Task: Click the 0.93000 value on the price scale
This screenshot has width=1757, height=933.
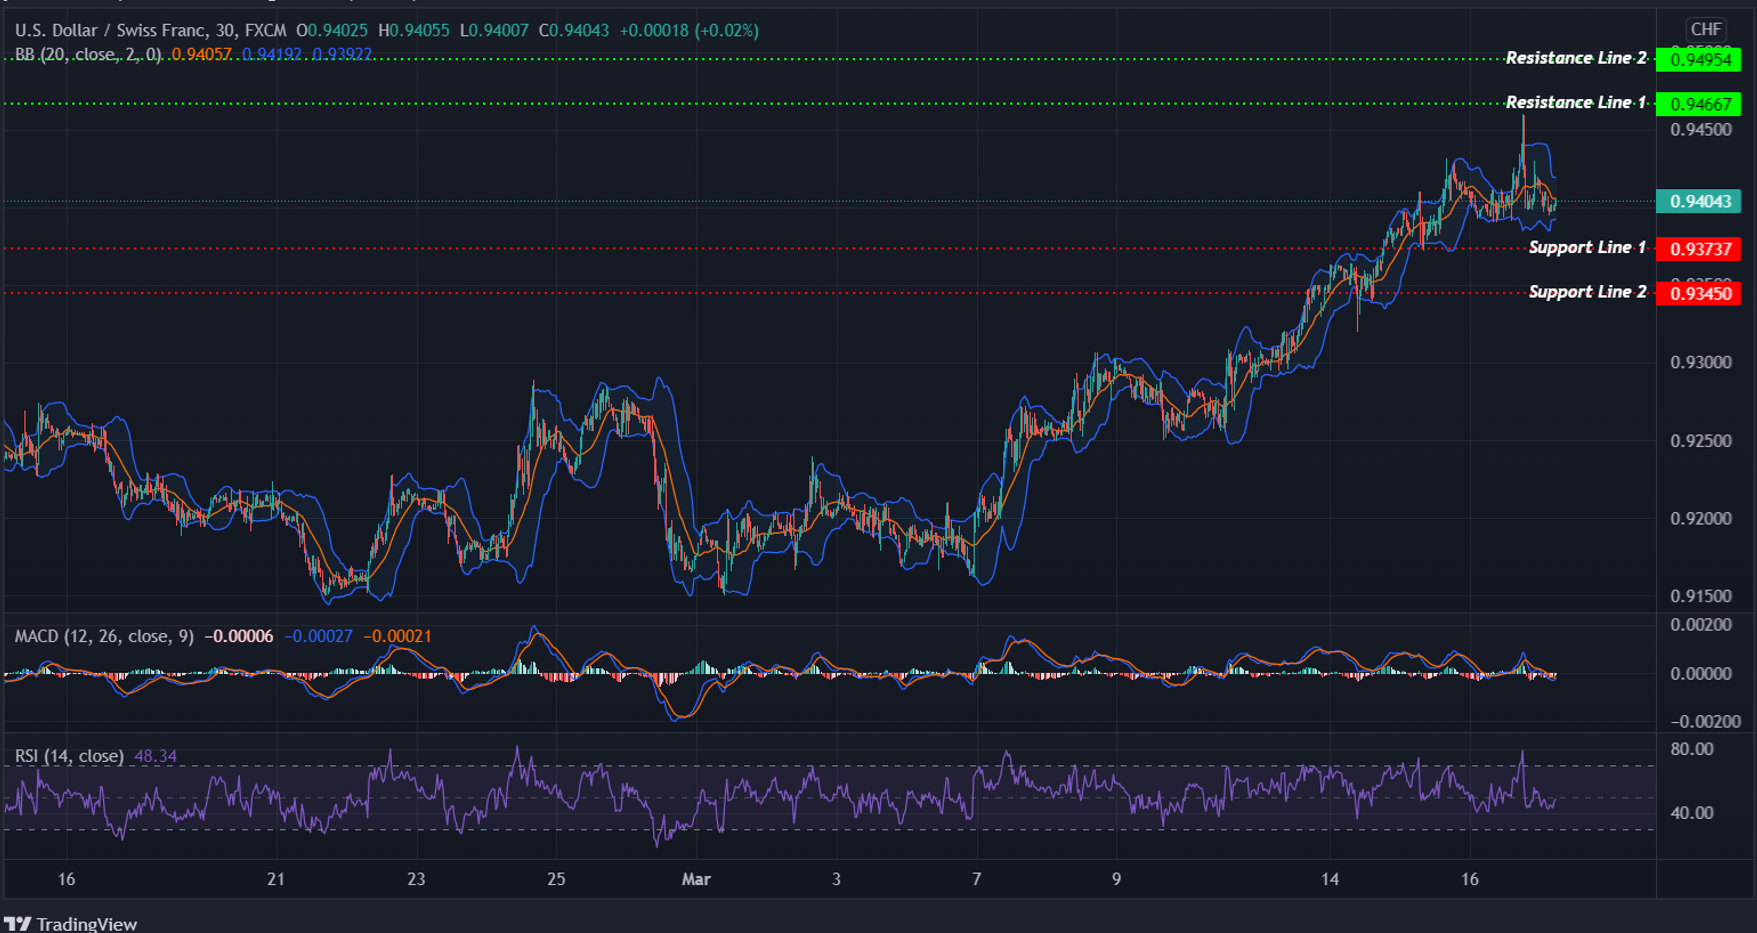Action: 1699,362
